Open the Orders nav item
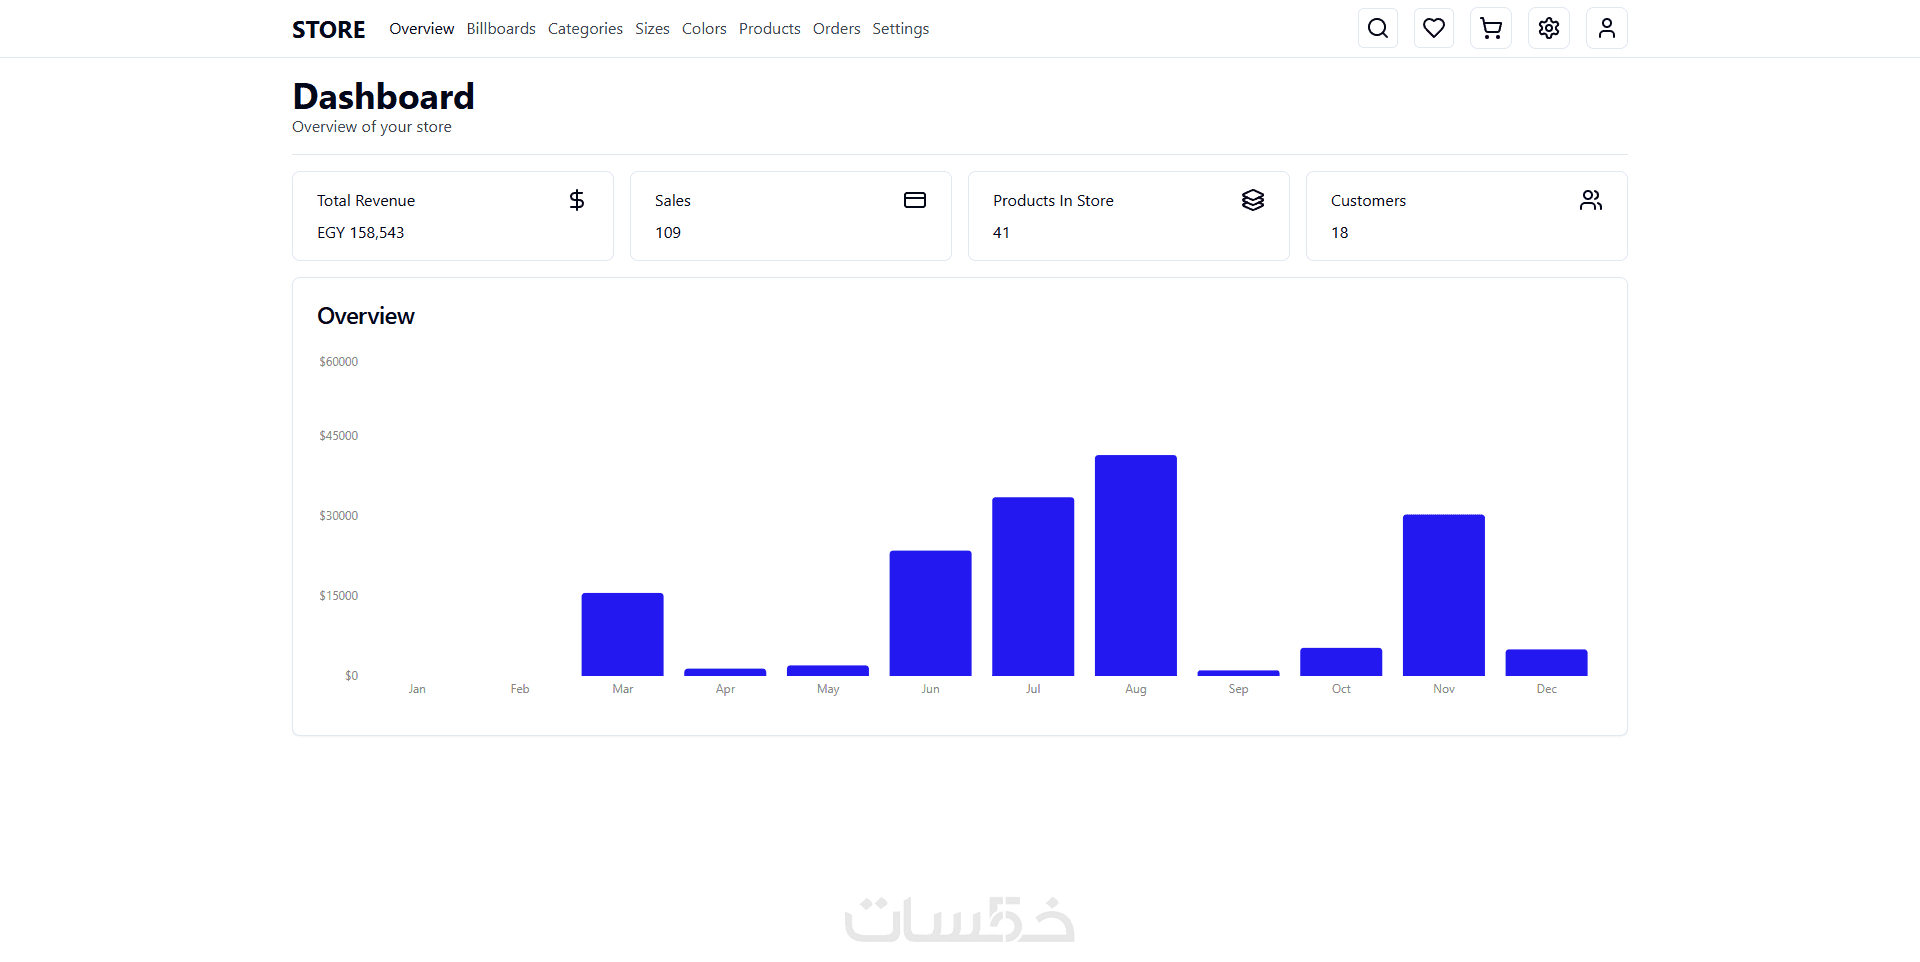Viewport: 1920px width, 962px height. (x=836, y=29)
